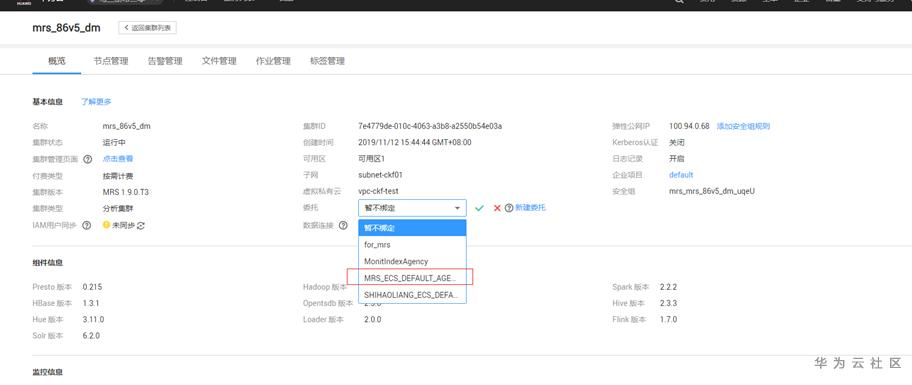Viewport: 912px width, 385px height.
Task: Click the VPC value vpc-ckf-test
Action: pos(379,191)
